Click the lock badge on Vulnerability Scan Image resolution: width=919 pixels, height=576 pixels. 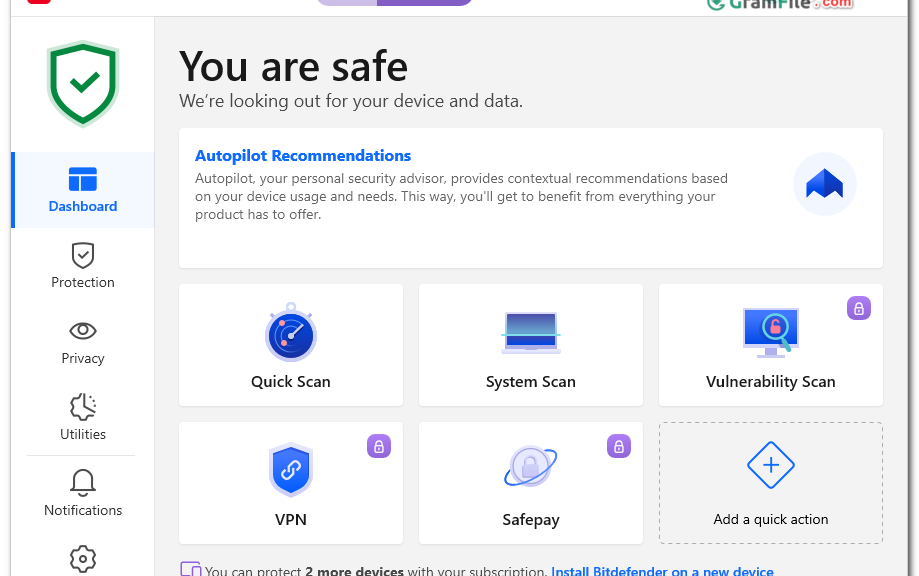coord(859,308)
